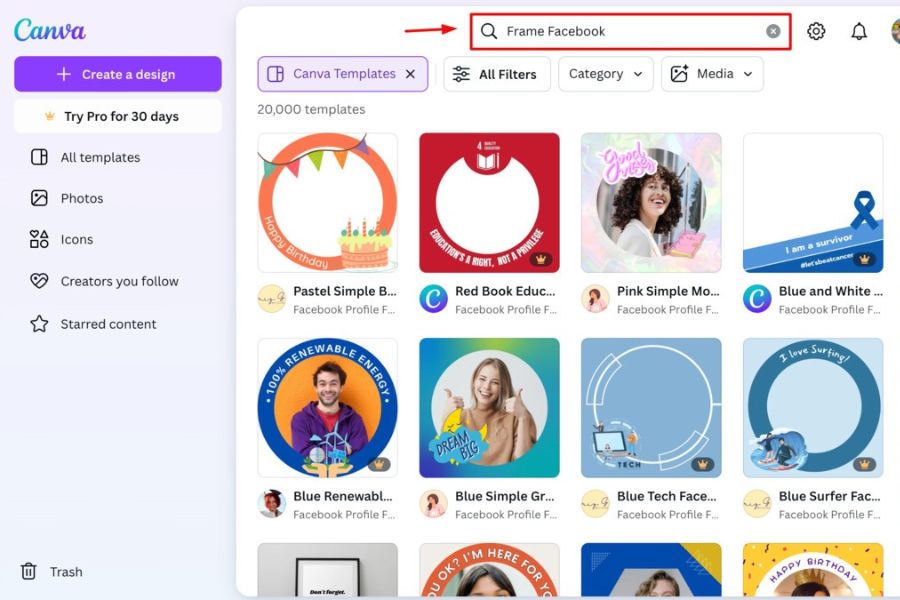Click creator avatar beside Pastel Simple B...
This screenshot has height=600, width=900.
[271, 299]
